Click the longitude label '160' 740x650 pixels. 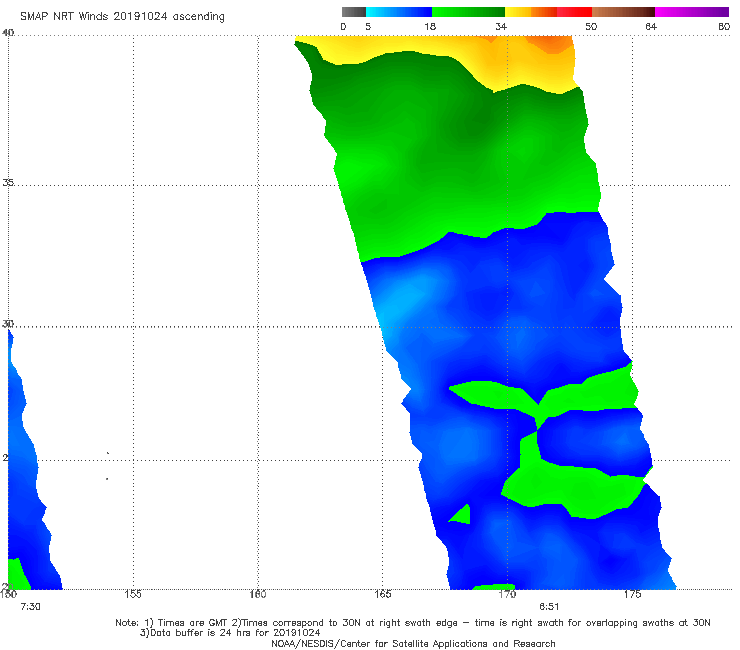[258, 594]
